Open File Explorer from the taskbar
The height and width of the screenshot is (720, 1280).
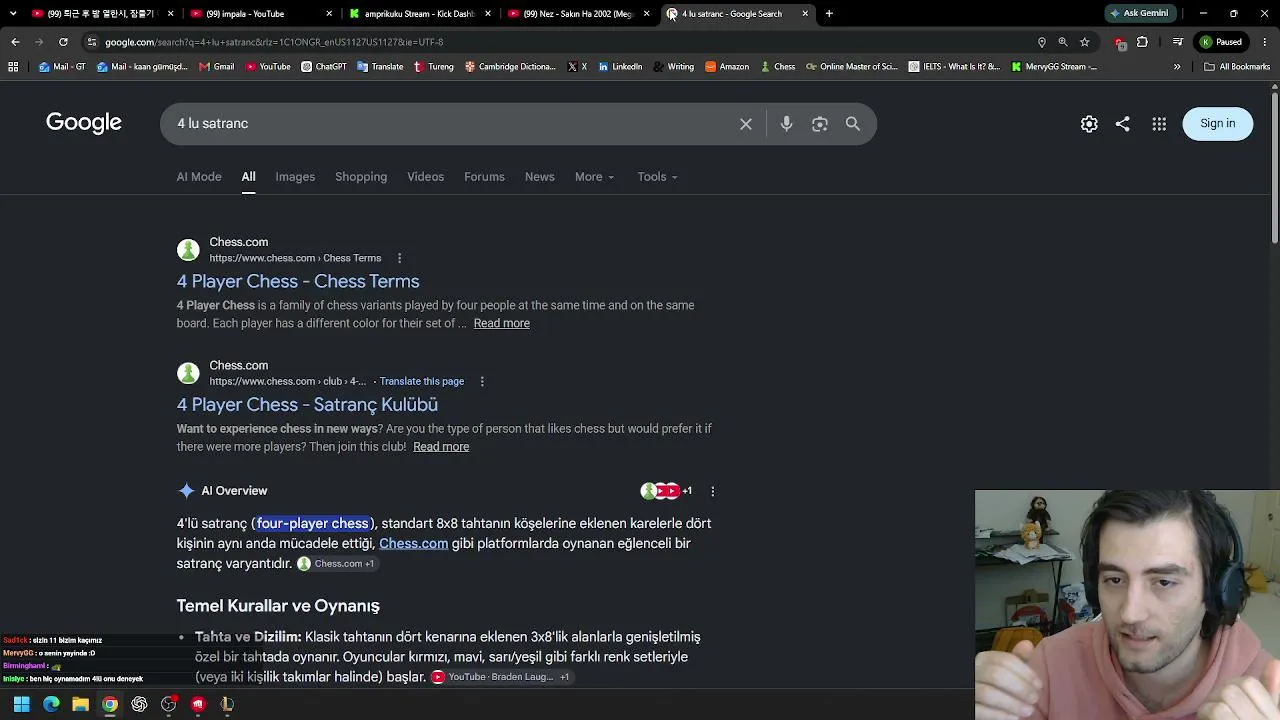[80, 704]
